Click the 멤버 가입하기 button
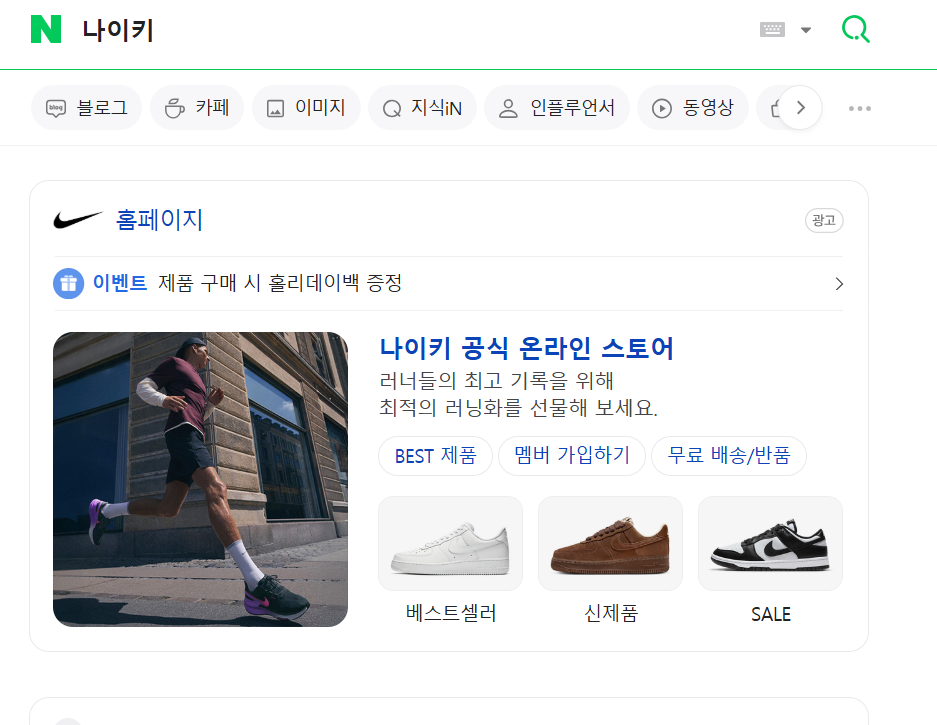The height and width of the screenshot is (725, 937). (x=572, y=456)
